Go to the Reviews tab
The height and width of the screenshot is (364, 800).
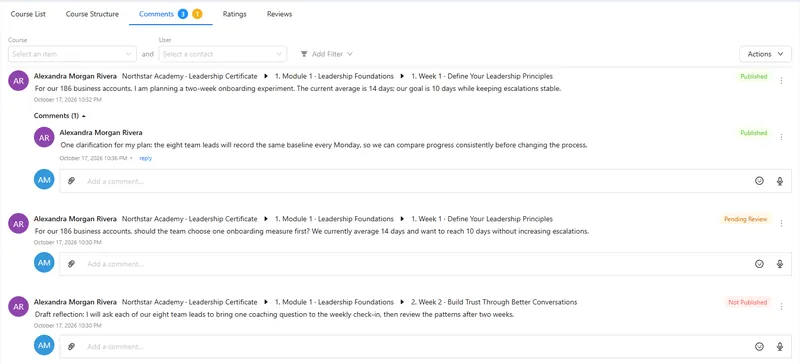280,14
